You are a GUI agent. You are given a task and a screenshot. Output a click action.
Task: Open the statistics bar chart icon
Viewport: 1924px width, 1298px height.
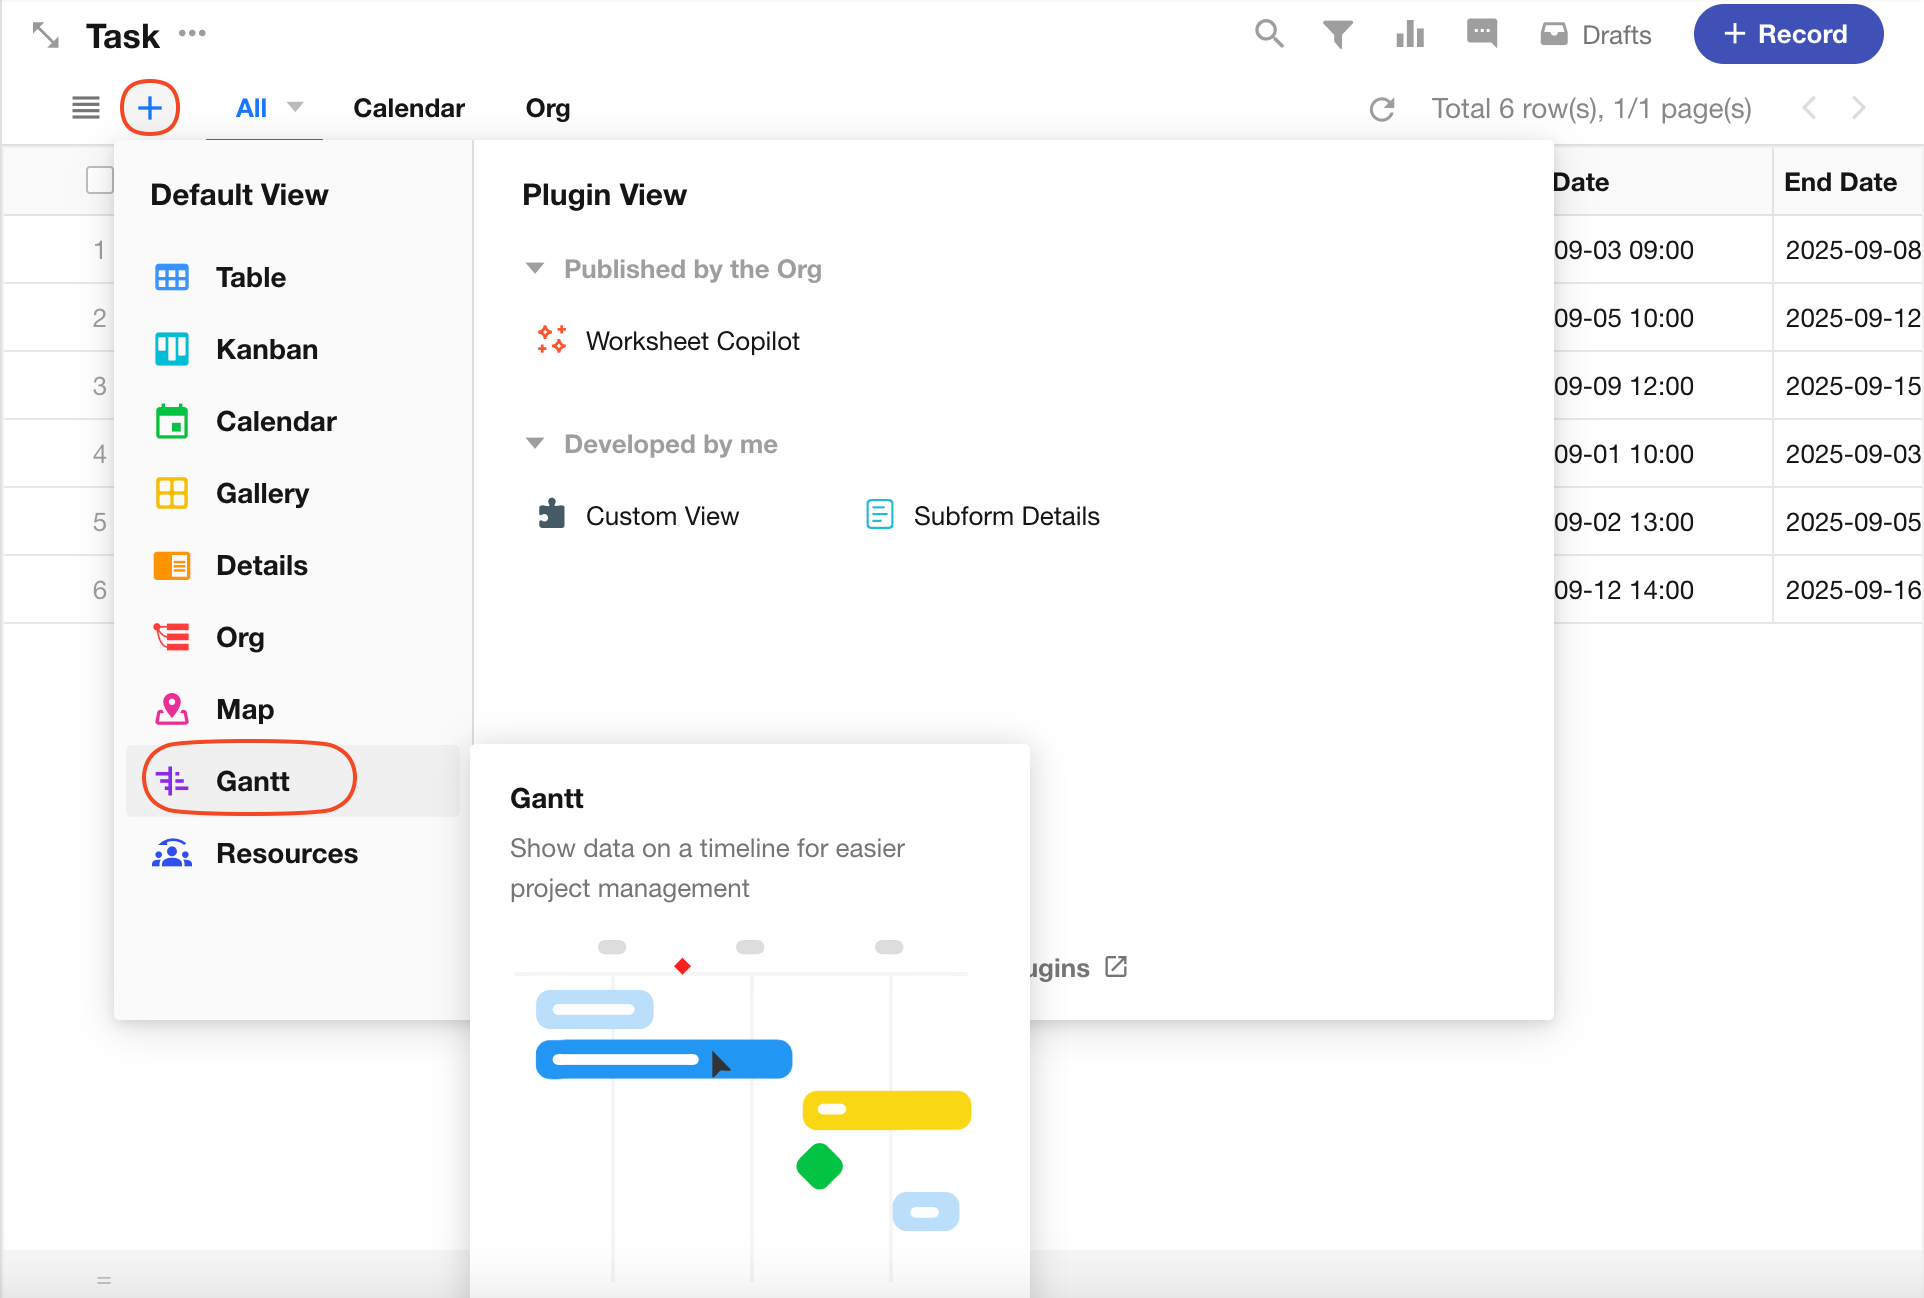point(1409,34)
